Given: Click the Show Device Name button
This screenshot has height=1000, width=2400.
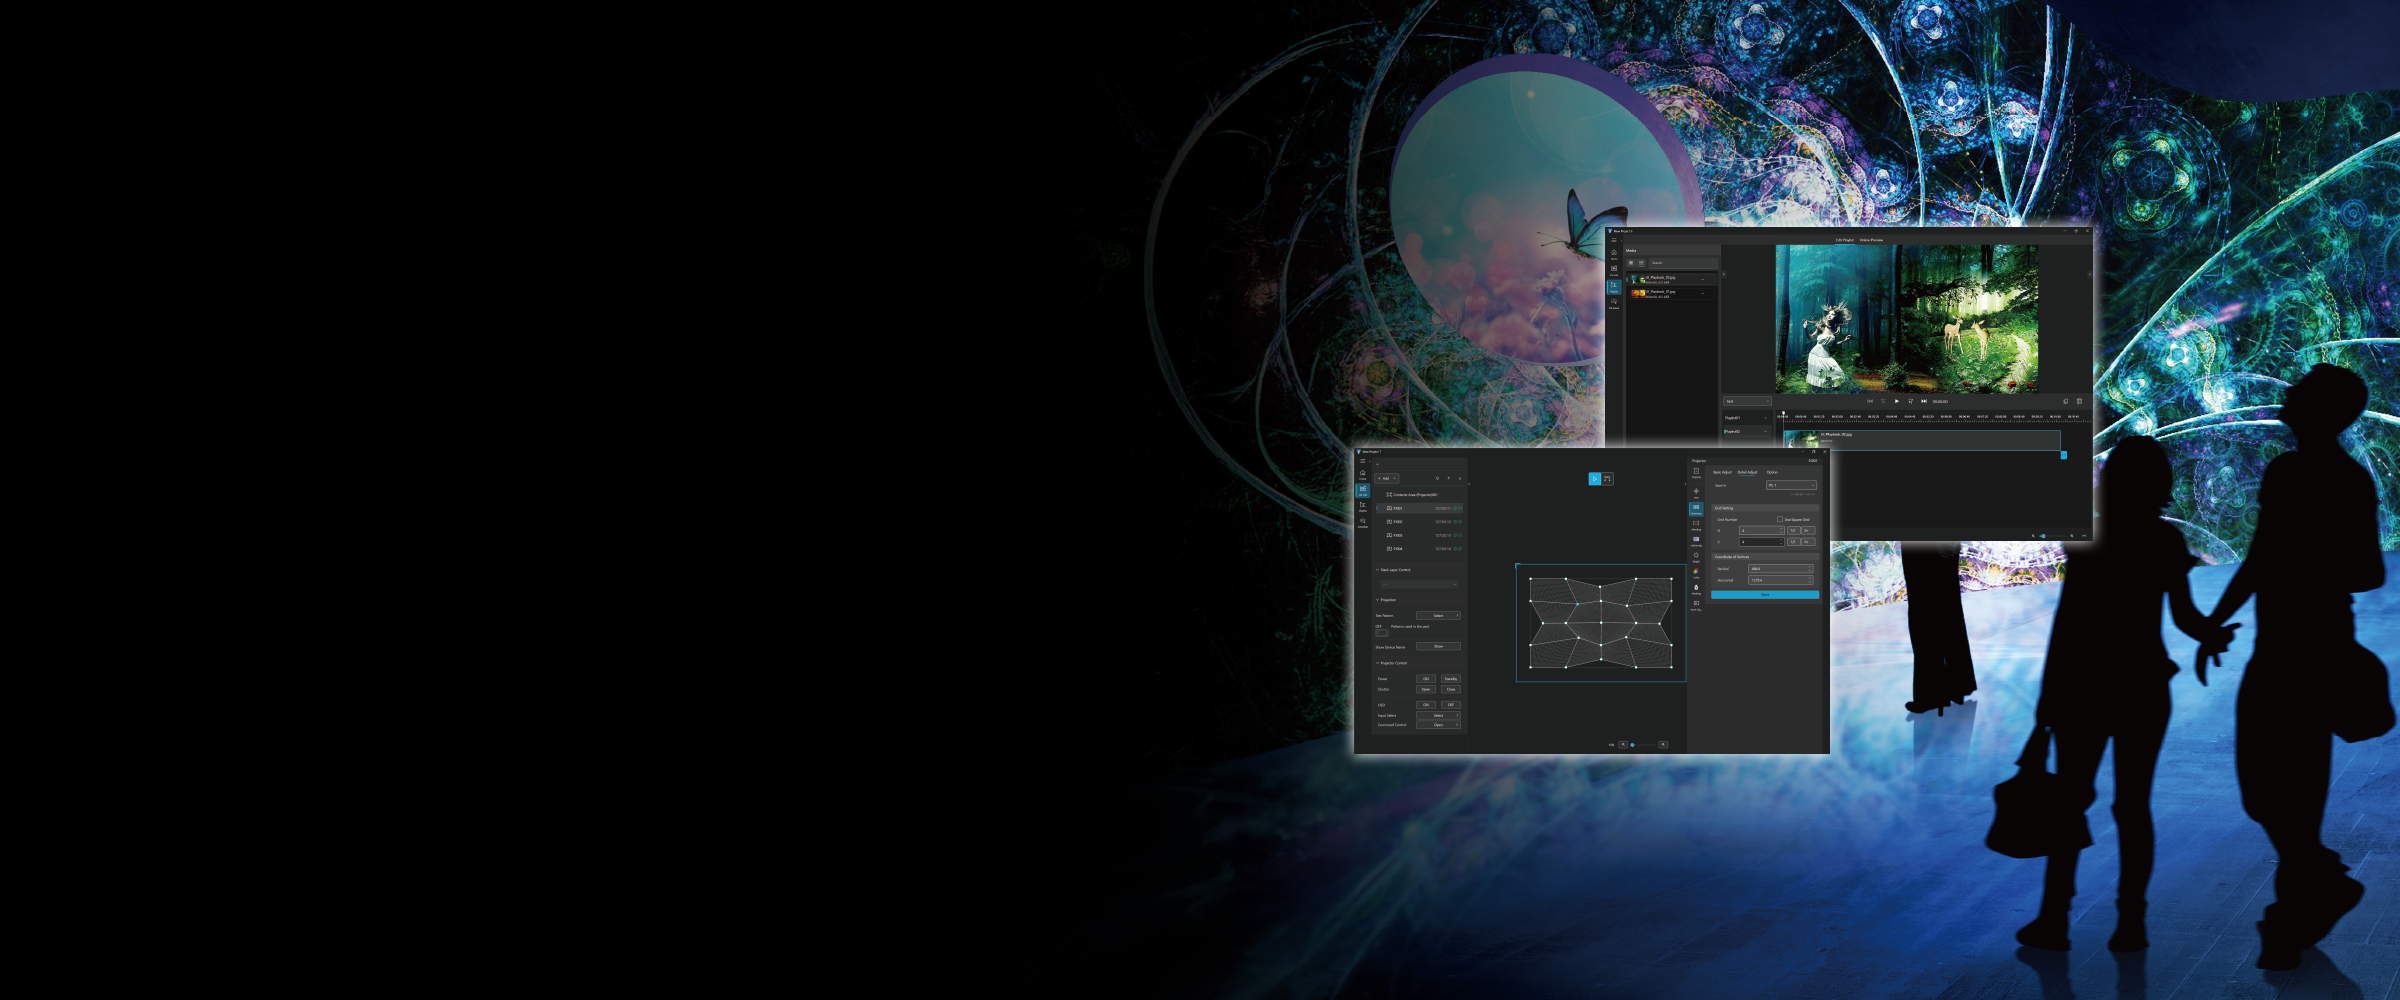Looking at the screenshot, I should coord(1438,647).
